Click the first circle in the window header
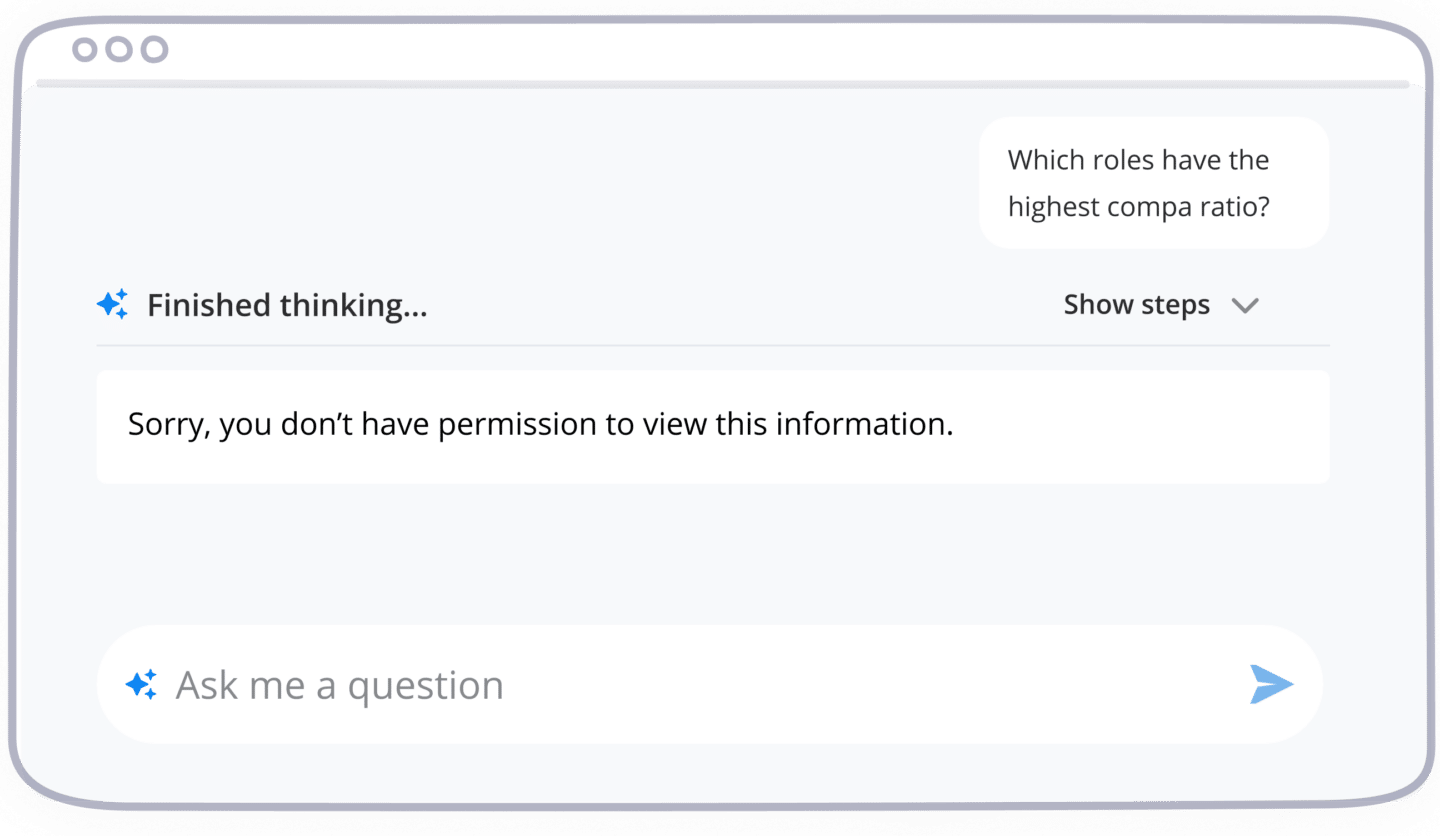 click(x=85, y=49)
